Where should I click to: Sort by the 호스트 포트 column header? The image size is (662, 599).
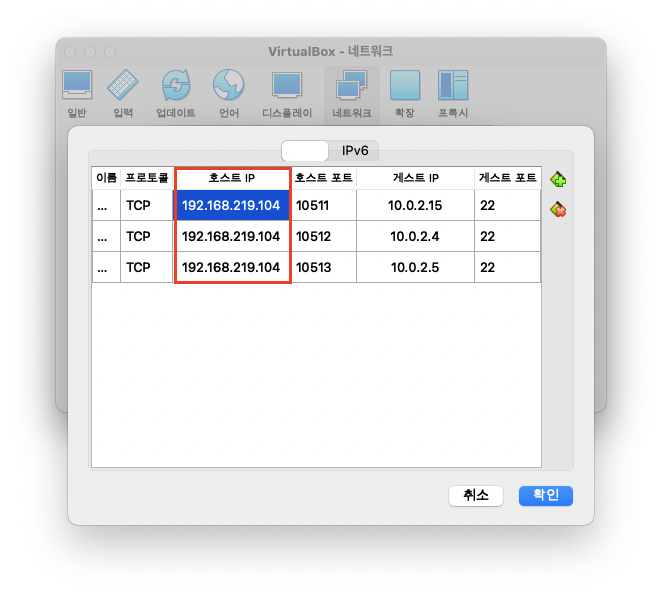(323, 178)
